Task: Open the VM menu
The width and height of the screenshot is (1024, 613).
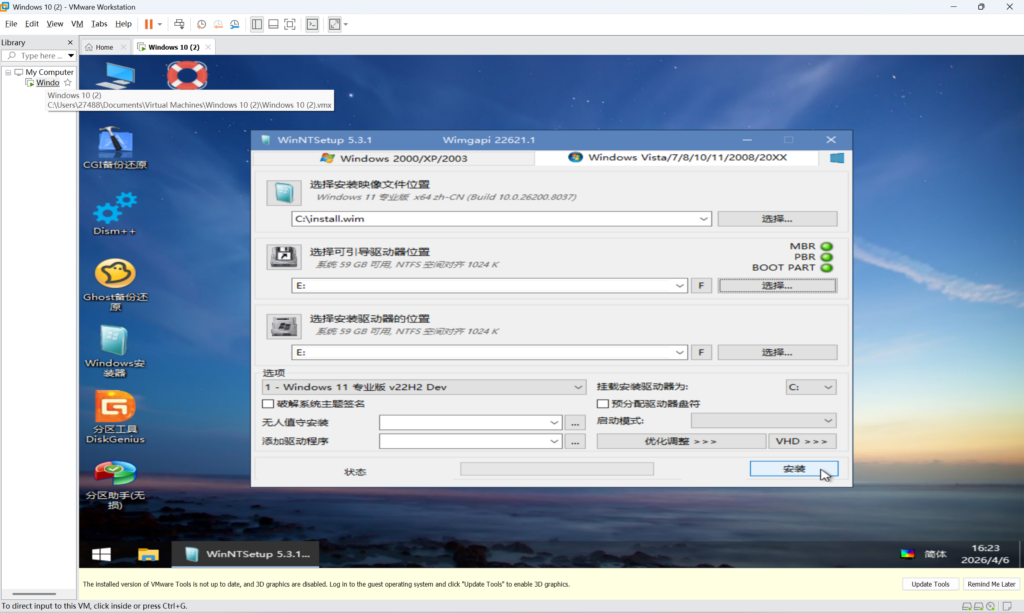Action: click(x=77, y=23)
